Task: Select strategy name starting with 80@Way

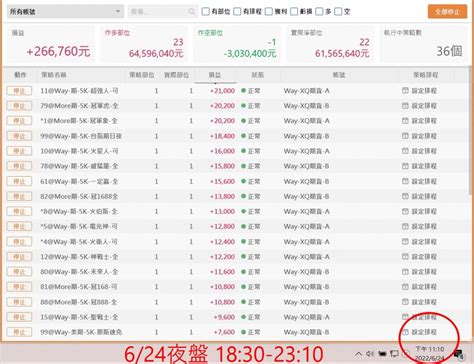Action: pos(79,272)
